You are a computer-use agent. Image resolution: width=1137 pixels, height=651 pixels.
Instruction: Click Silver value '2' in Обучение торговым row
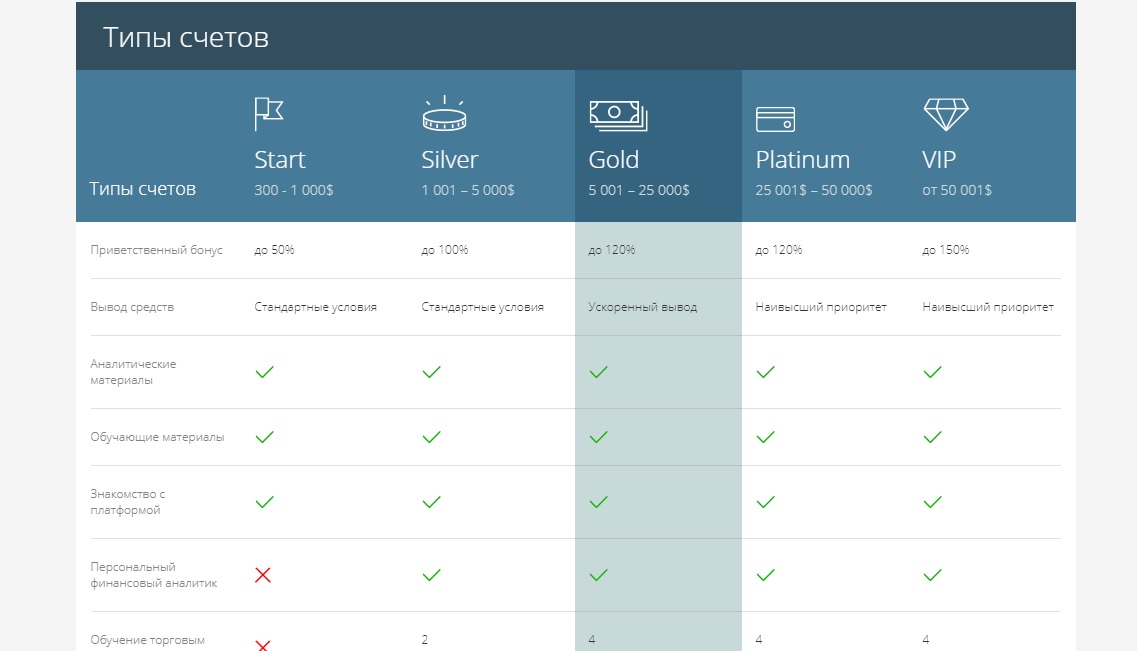point(425,639)
